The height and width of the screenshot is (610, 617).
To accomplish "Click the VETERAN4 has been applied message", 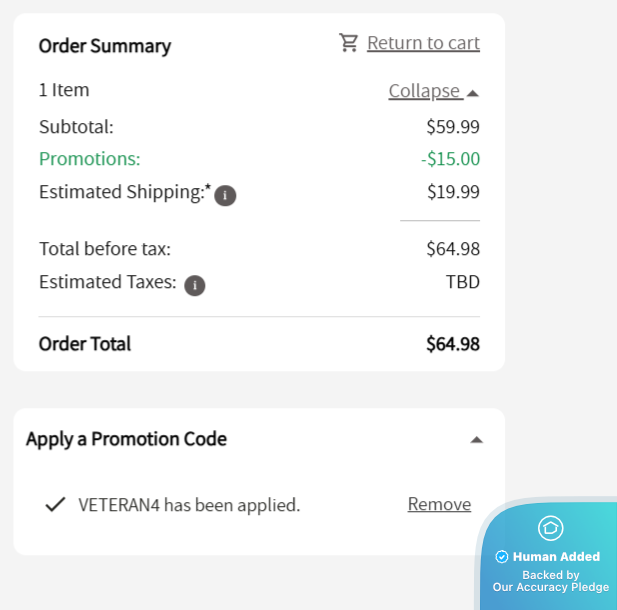I will tap(189, 505).
